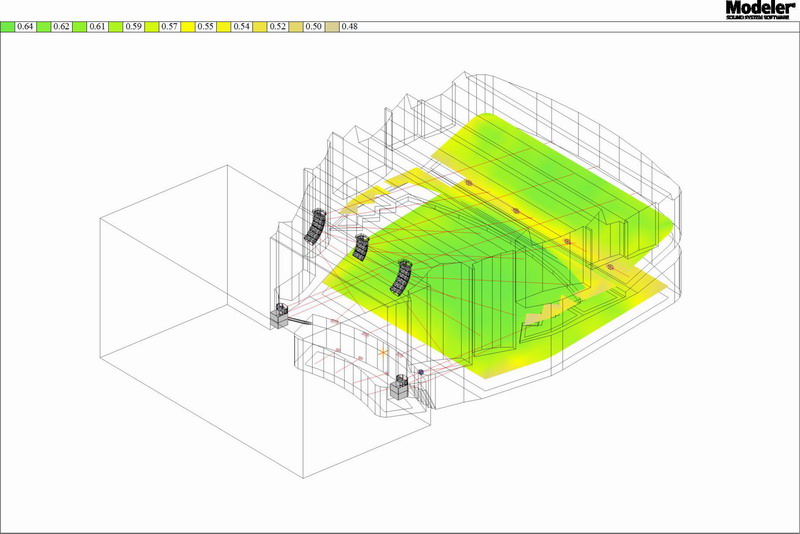Click the Modeler logo in the corner
Viewport: 800px width, 534px height.
[761, 10]
